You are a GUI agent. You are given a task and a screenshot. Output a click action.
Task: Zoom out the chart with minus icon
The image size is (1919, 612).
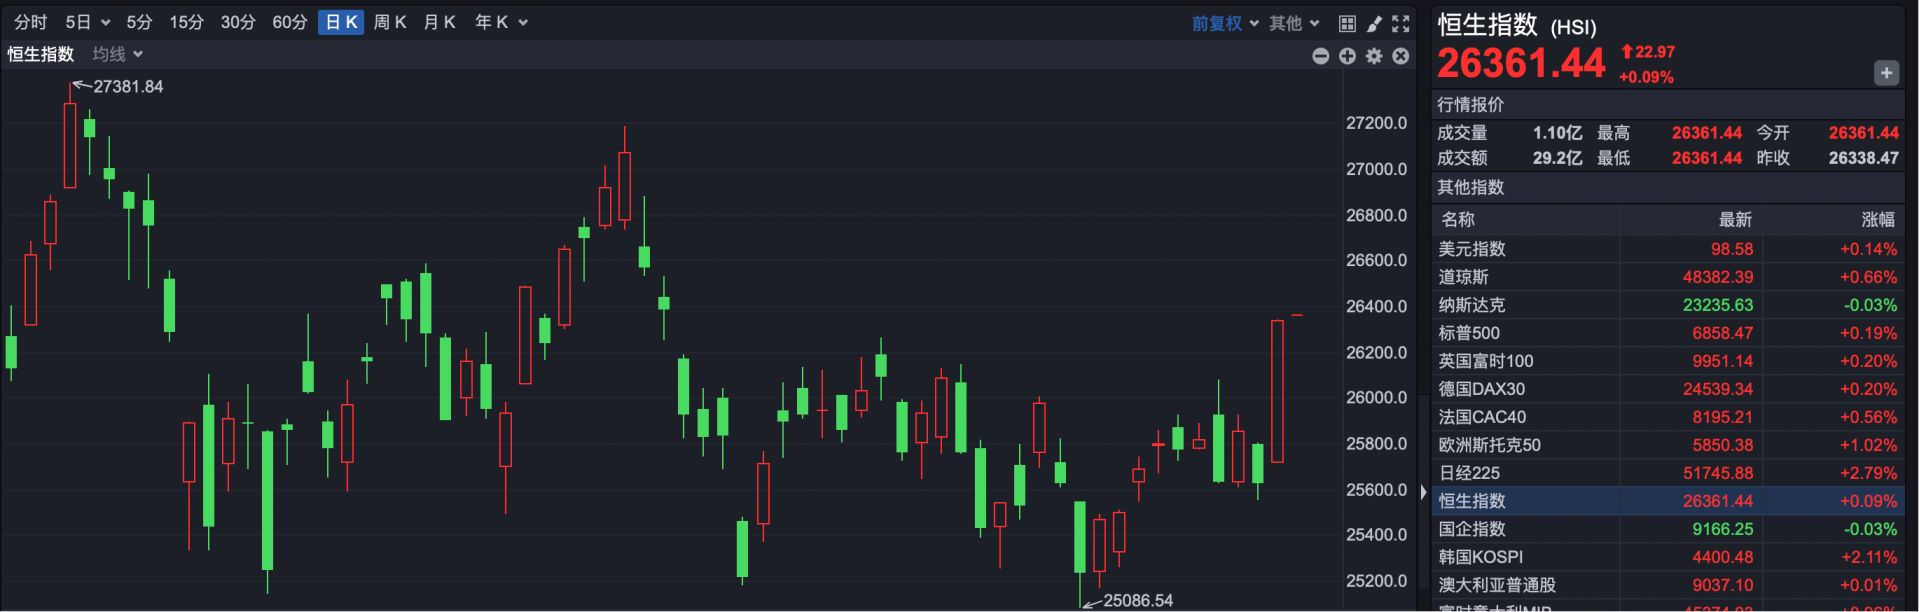pos(1320,56)
